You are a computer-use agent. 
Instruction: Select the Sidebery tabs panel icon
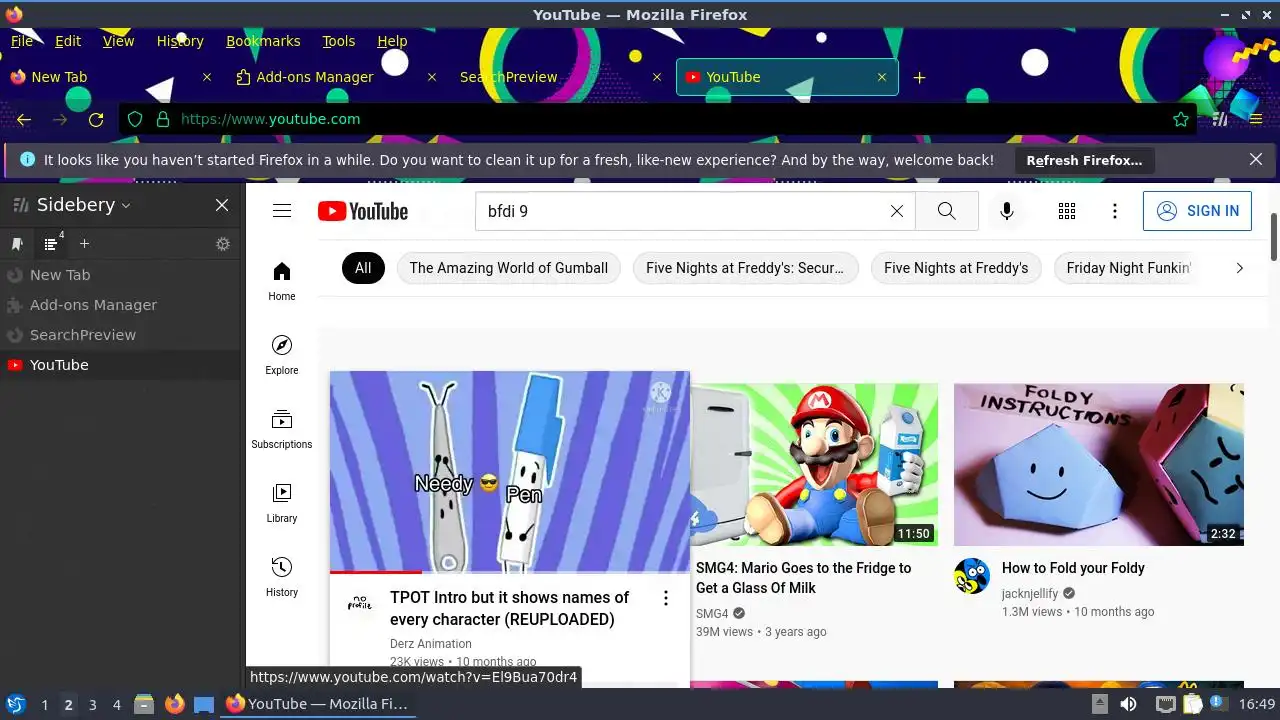point(51,244)
